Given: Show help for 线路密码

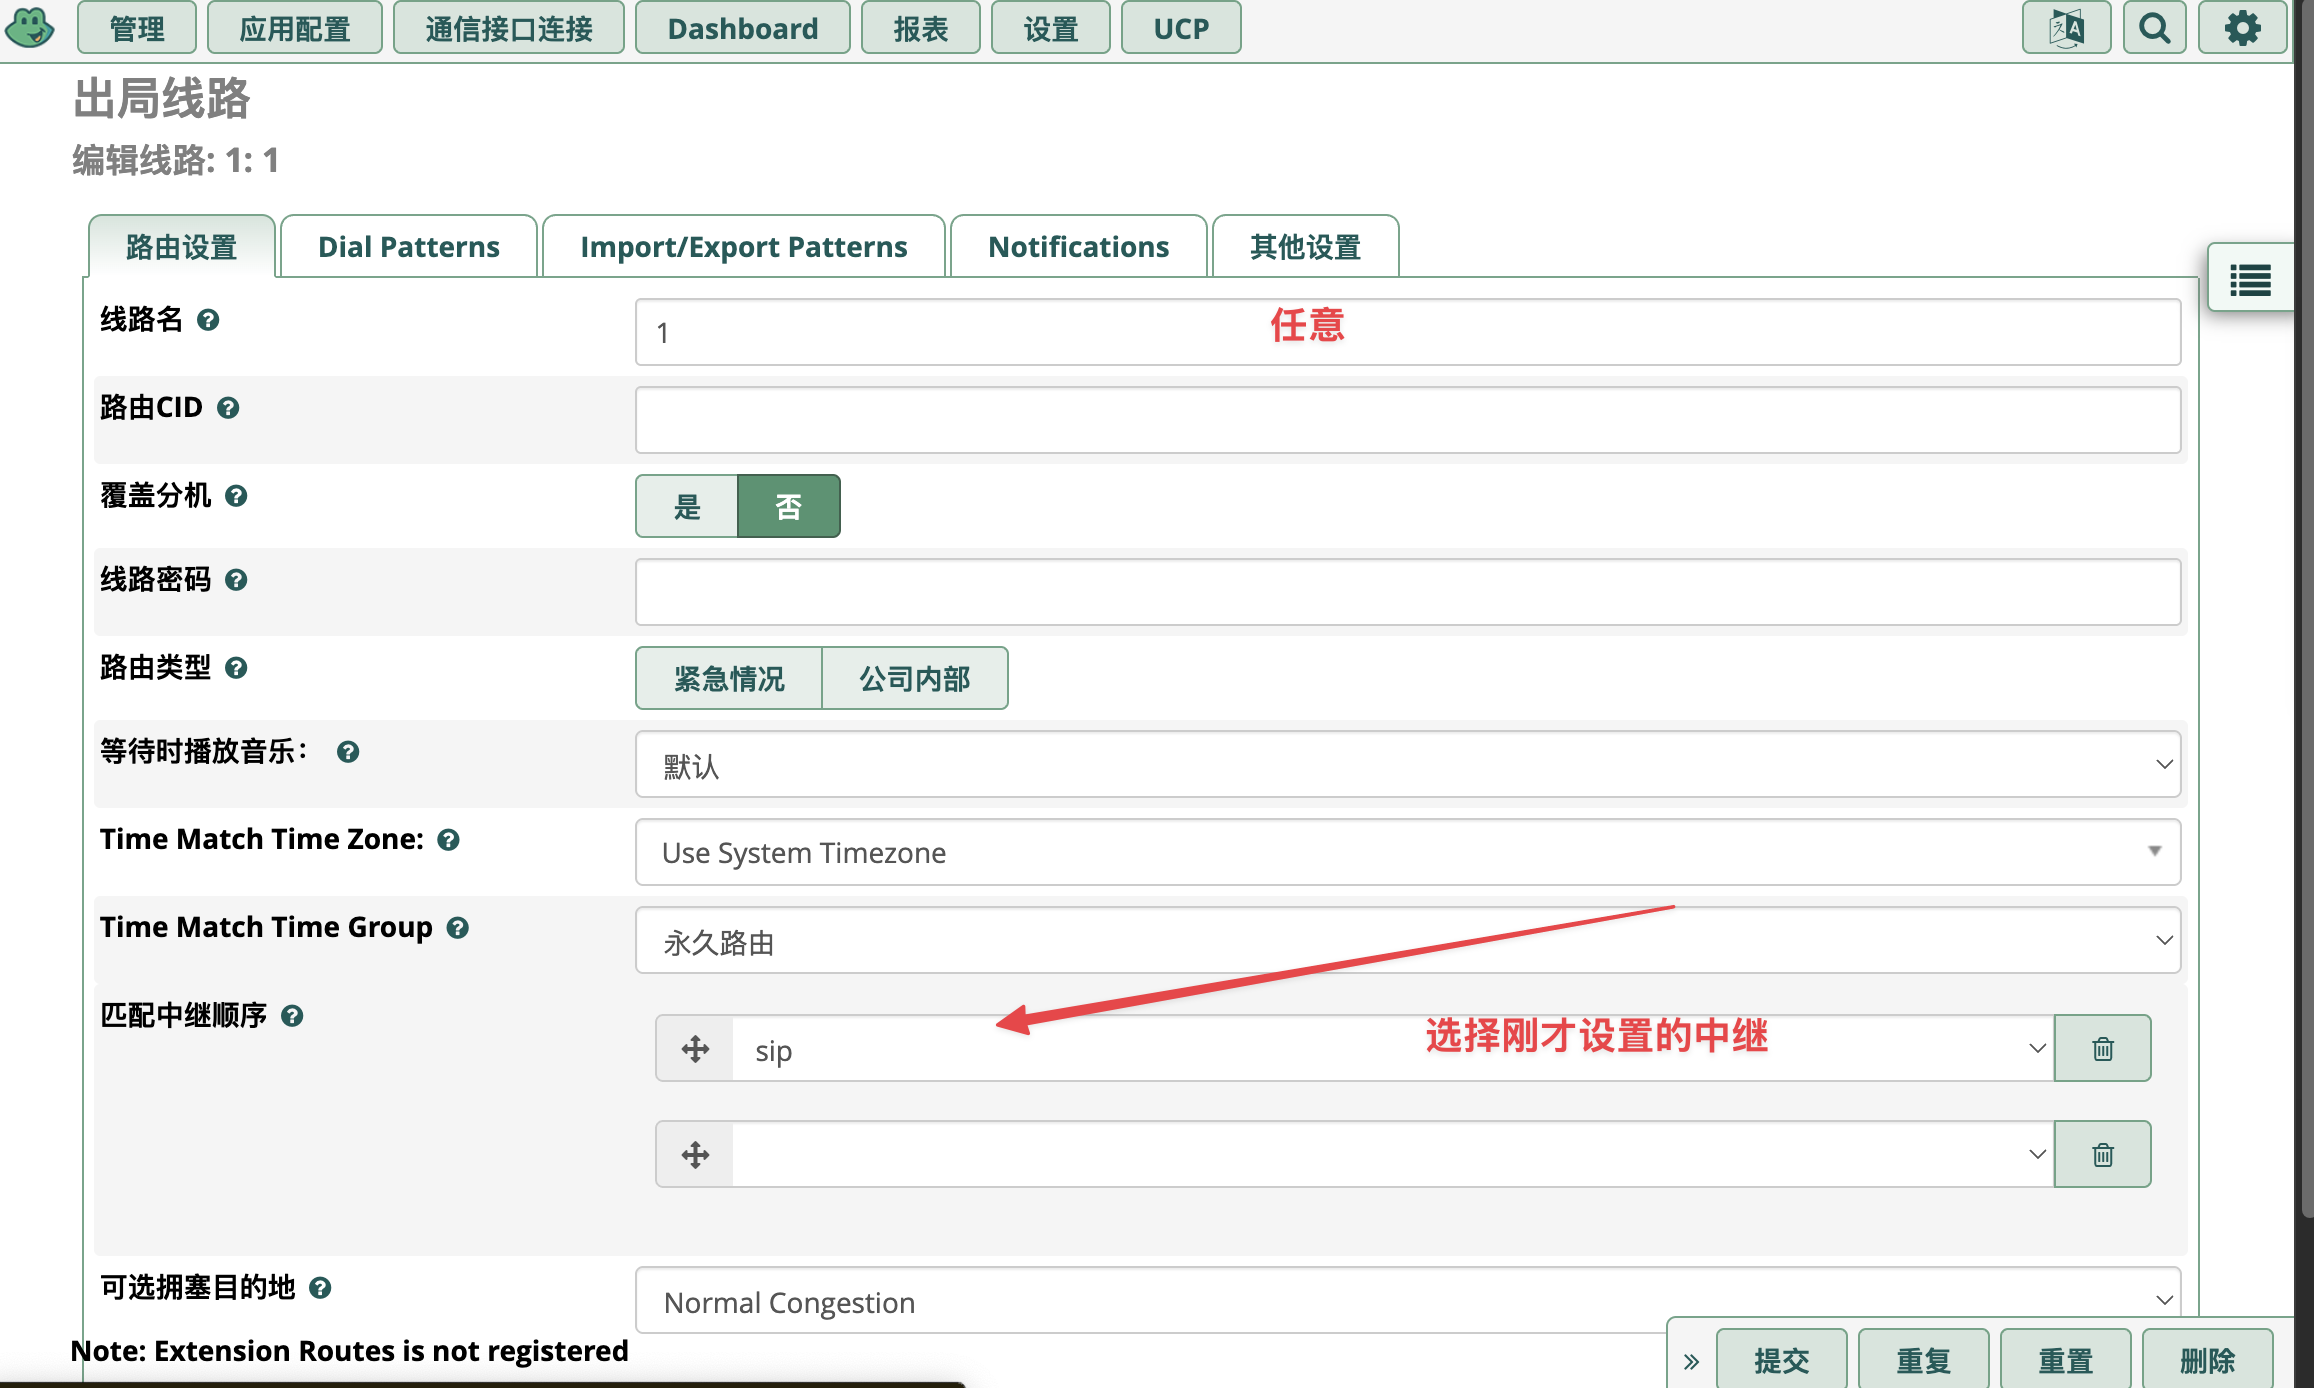Looking at the screenshot, I should point(236,580).
